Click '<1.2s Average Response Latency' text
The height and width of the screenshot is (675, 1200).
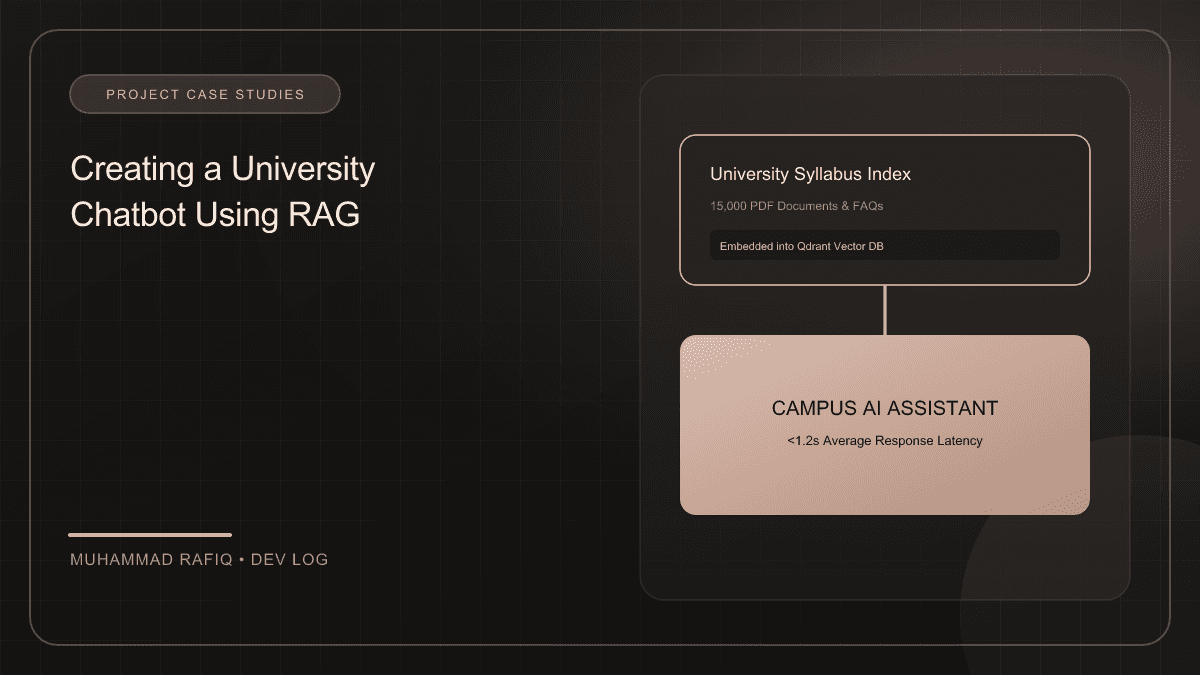(x=884, y=440)
